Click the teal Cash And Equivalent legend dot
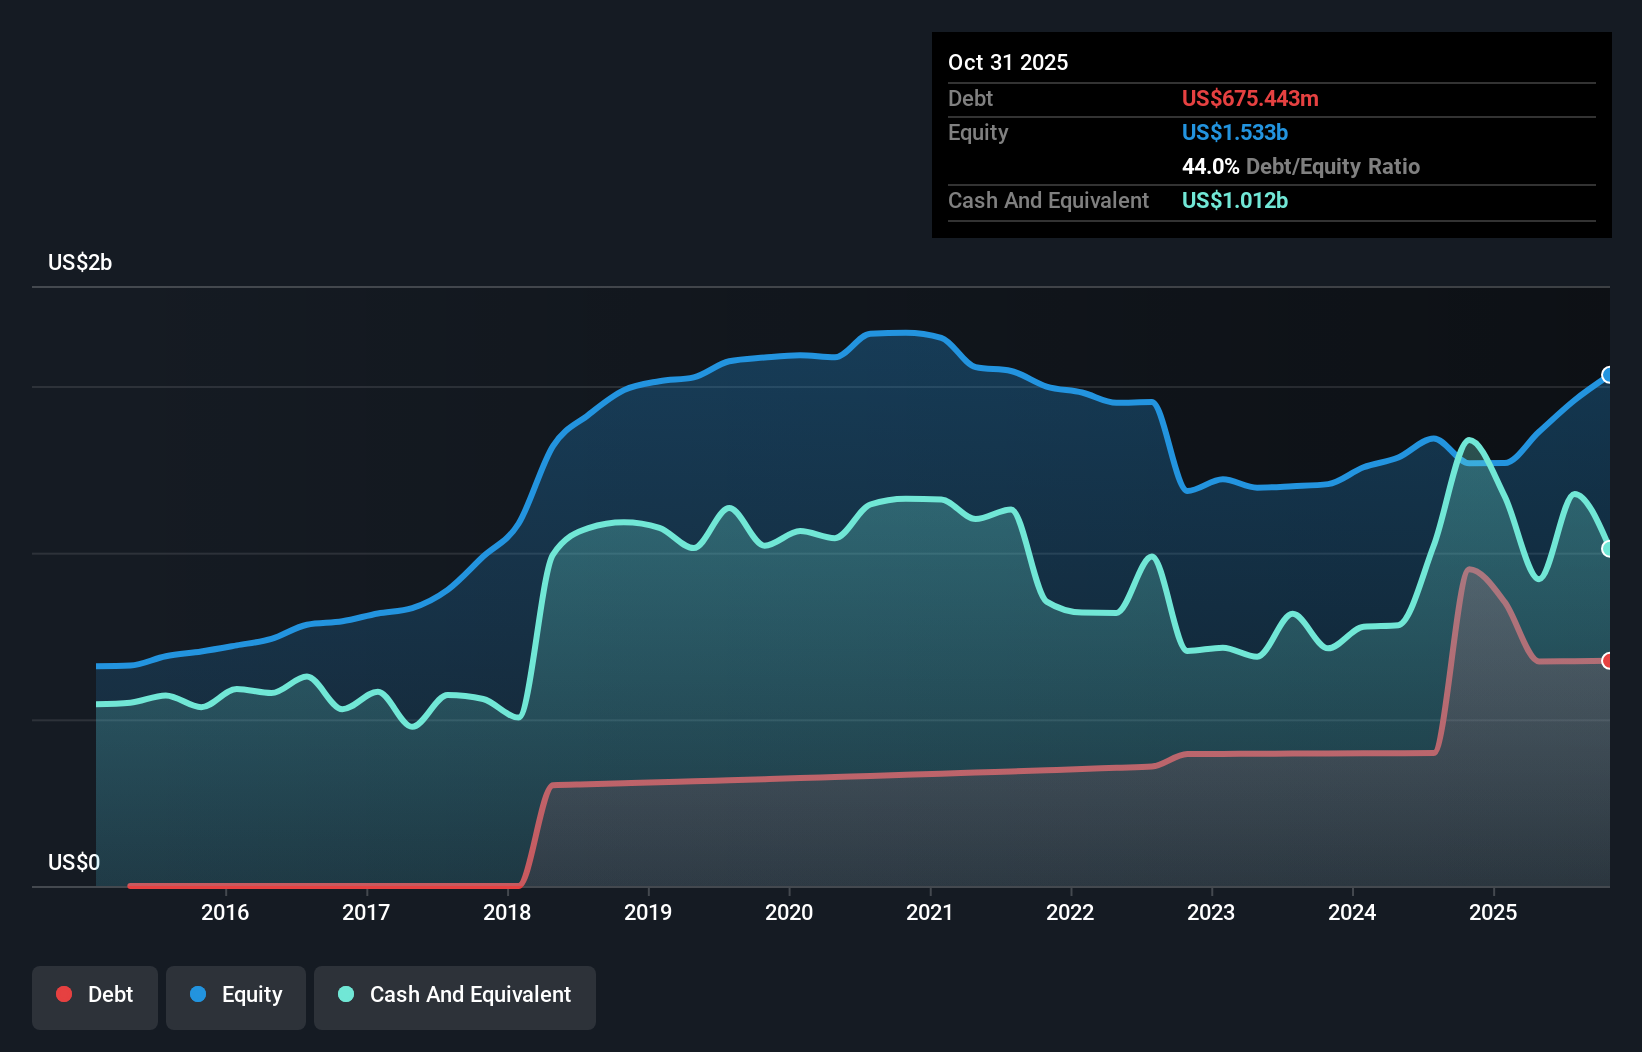 click(344, 994)
